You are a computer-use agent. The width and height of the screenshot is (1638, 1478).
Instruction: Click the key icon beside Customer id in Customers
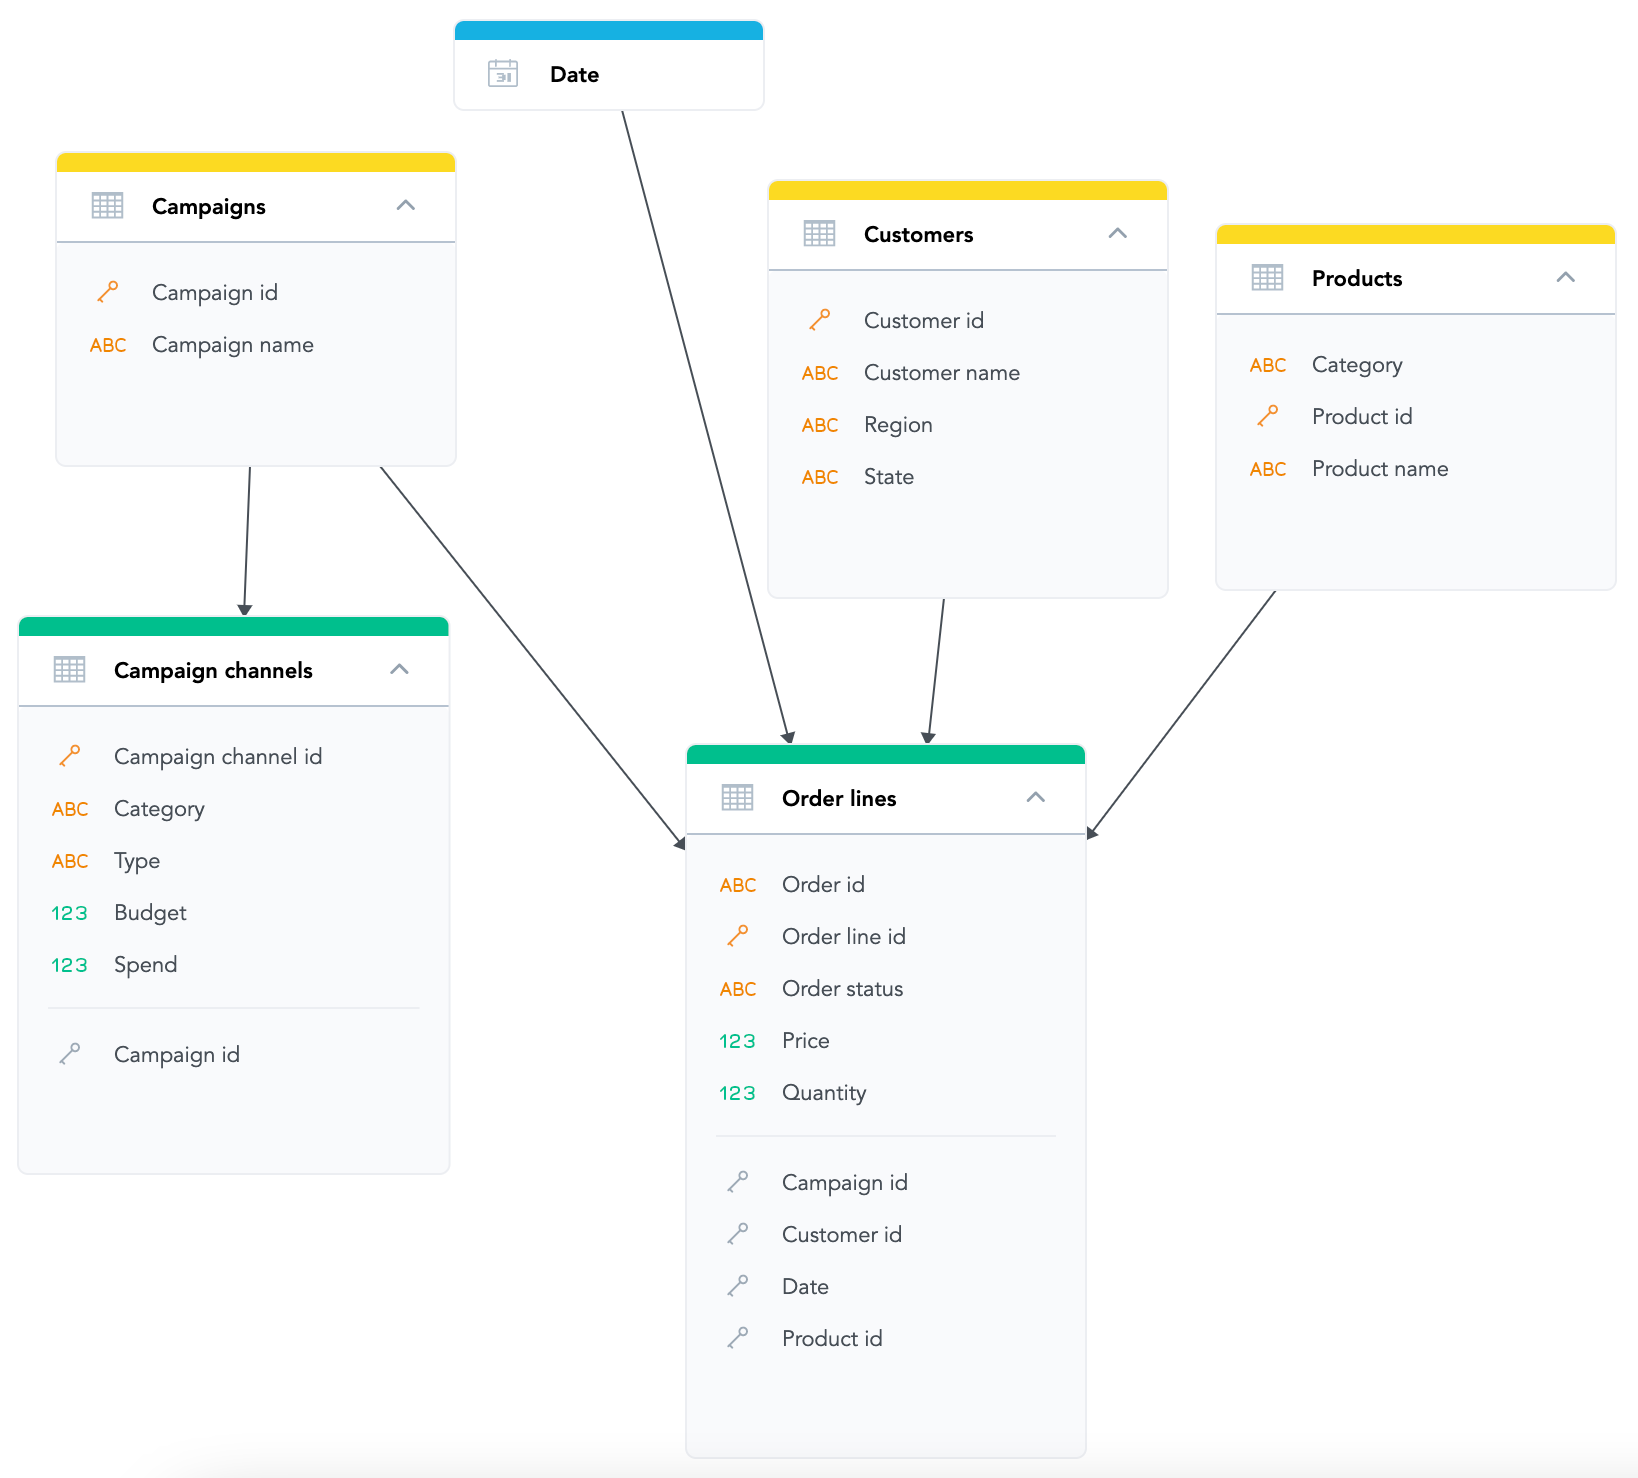[819, 320]
